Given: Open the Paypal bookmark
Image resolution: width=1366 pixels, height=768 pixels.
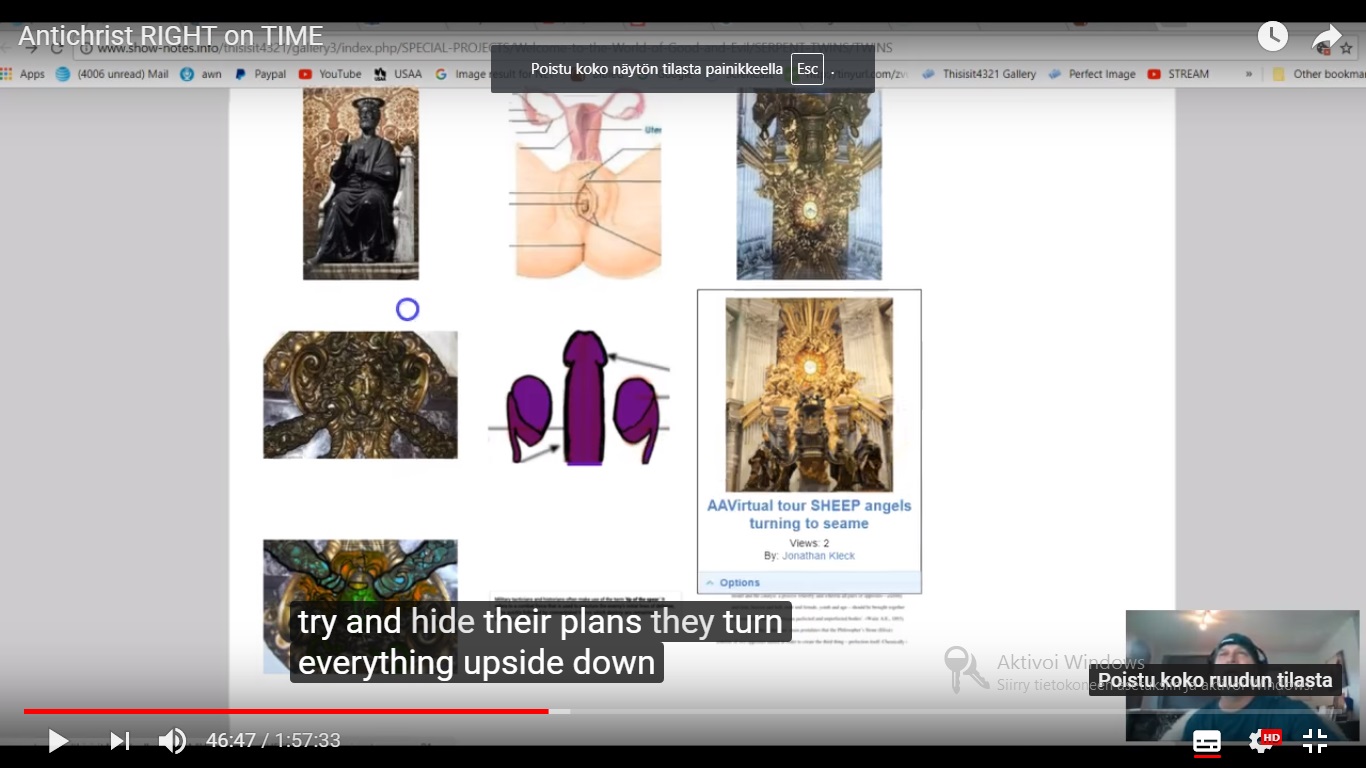Looking at the screenshot, I should click(260, 74).
